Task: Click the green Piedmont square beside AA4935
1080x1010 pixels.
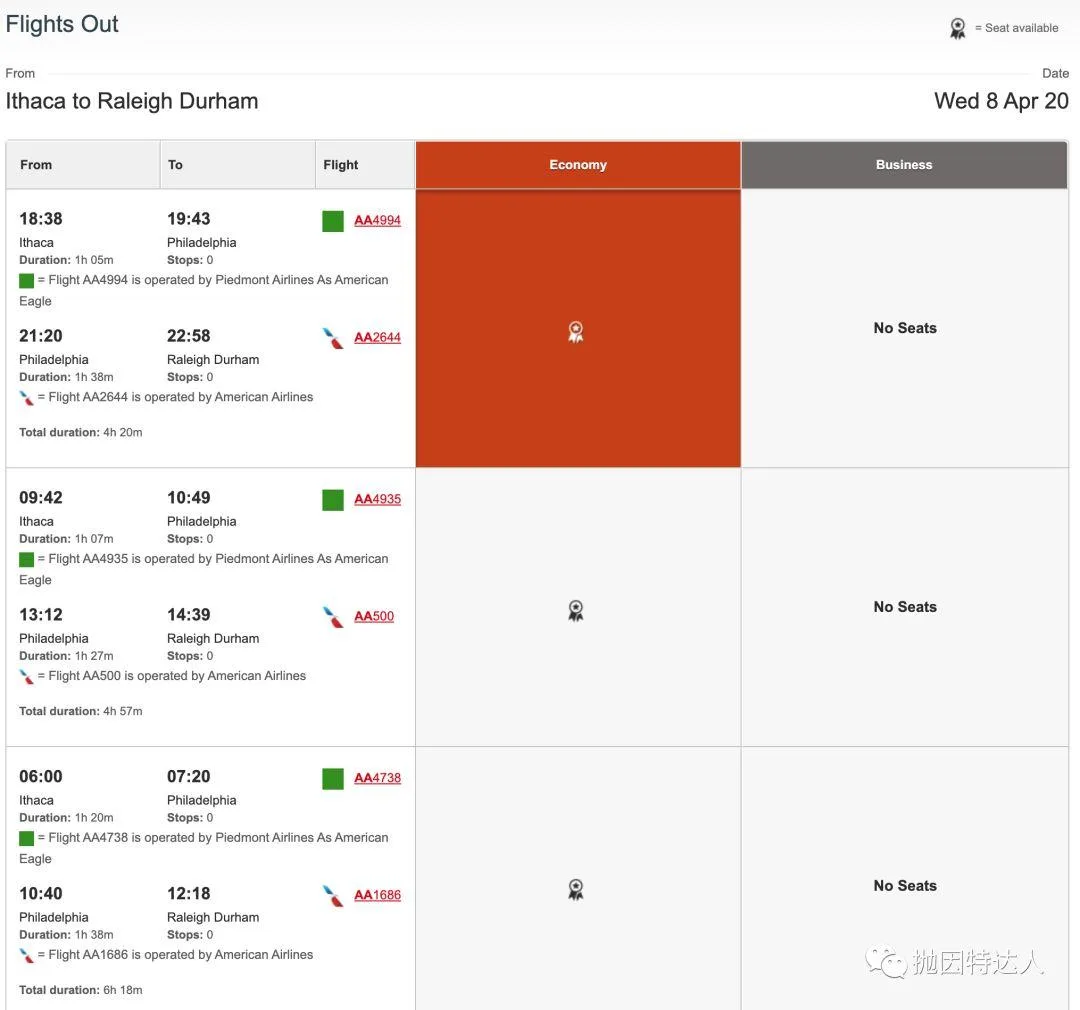Action: pyautogui.click(x=333, y=500)
